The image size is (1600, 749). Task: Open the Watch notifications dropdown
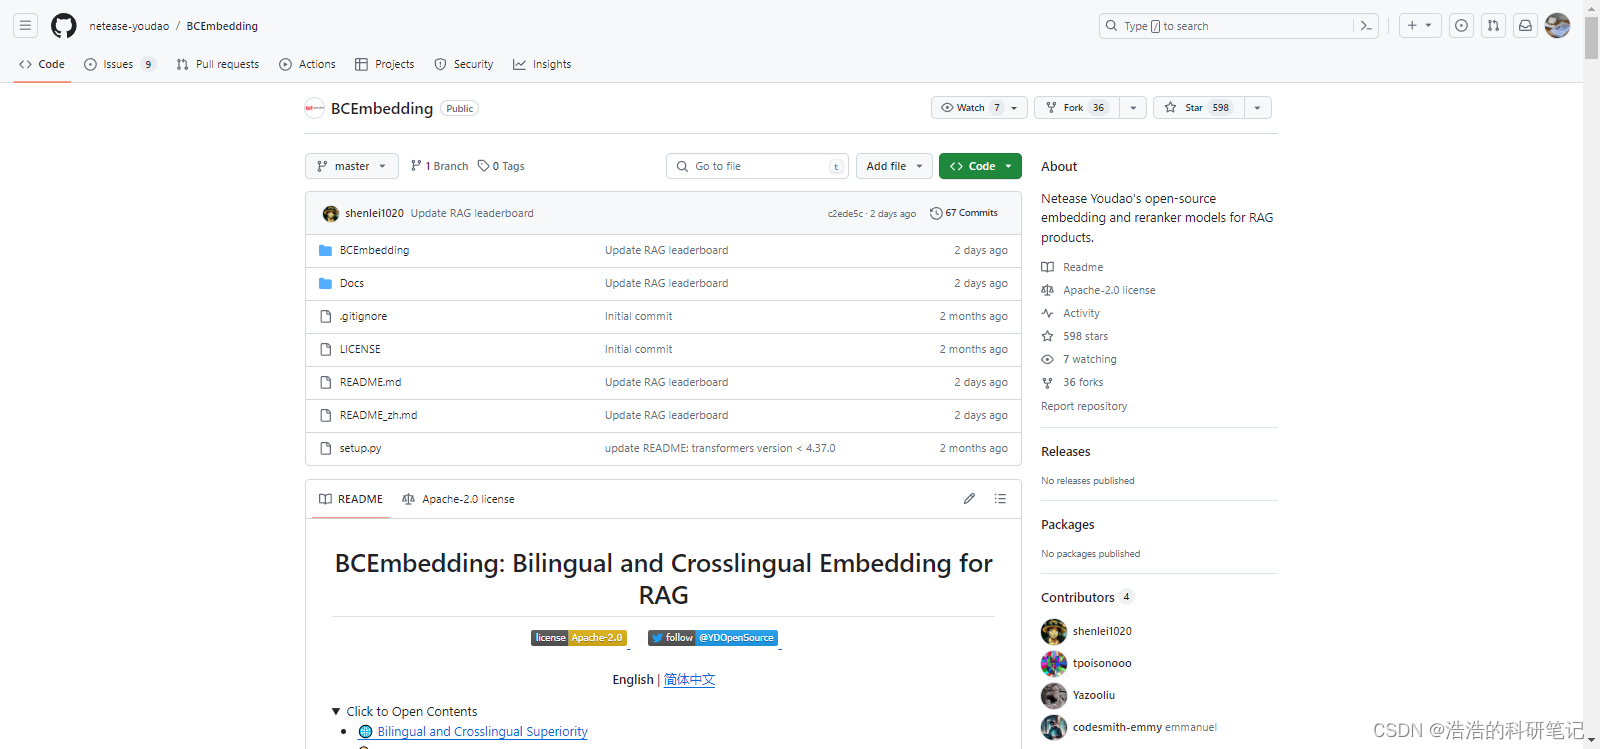979,108
